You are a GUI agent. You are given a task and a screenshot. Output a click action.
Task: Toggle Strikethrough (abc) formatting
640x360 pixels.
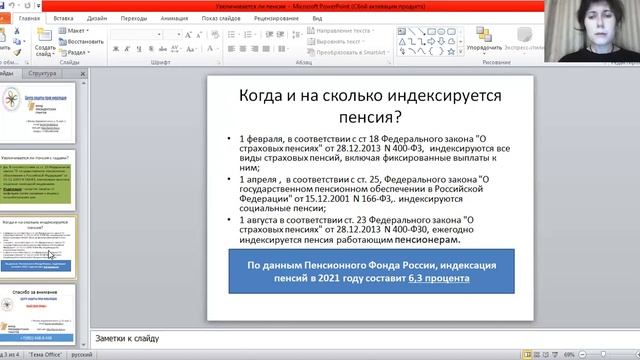coord(162,49)
